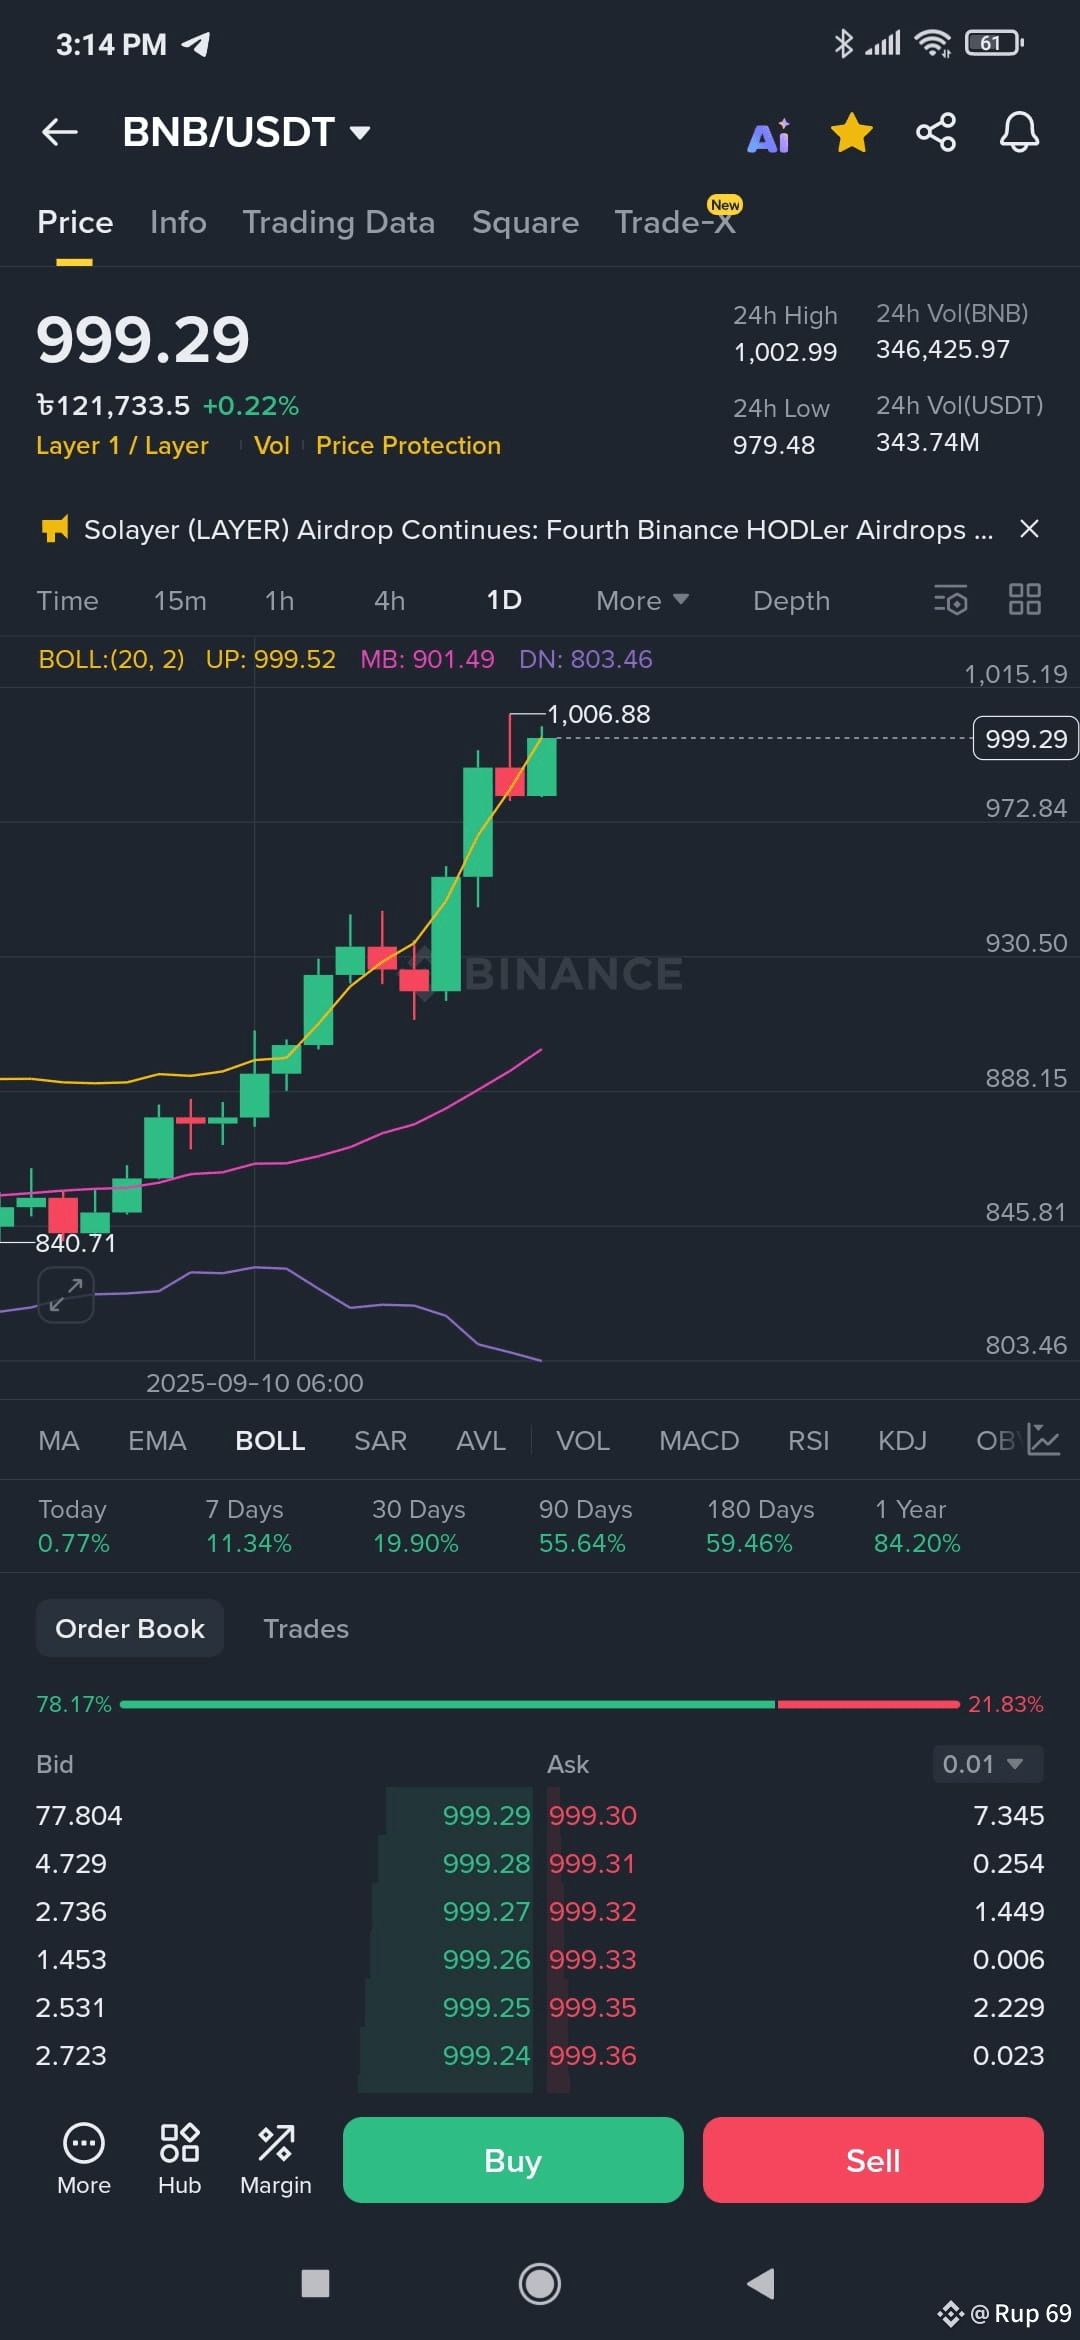Tap the Price Protection tag
Screen dimensions: 1080x2340
(x=408, y=445)
